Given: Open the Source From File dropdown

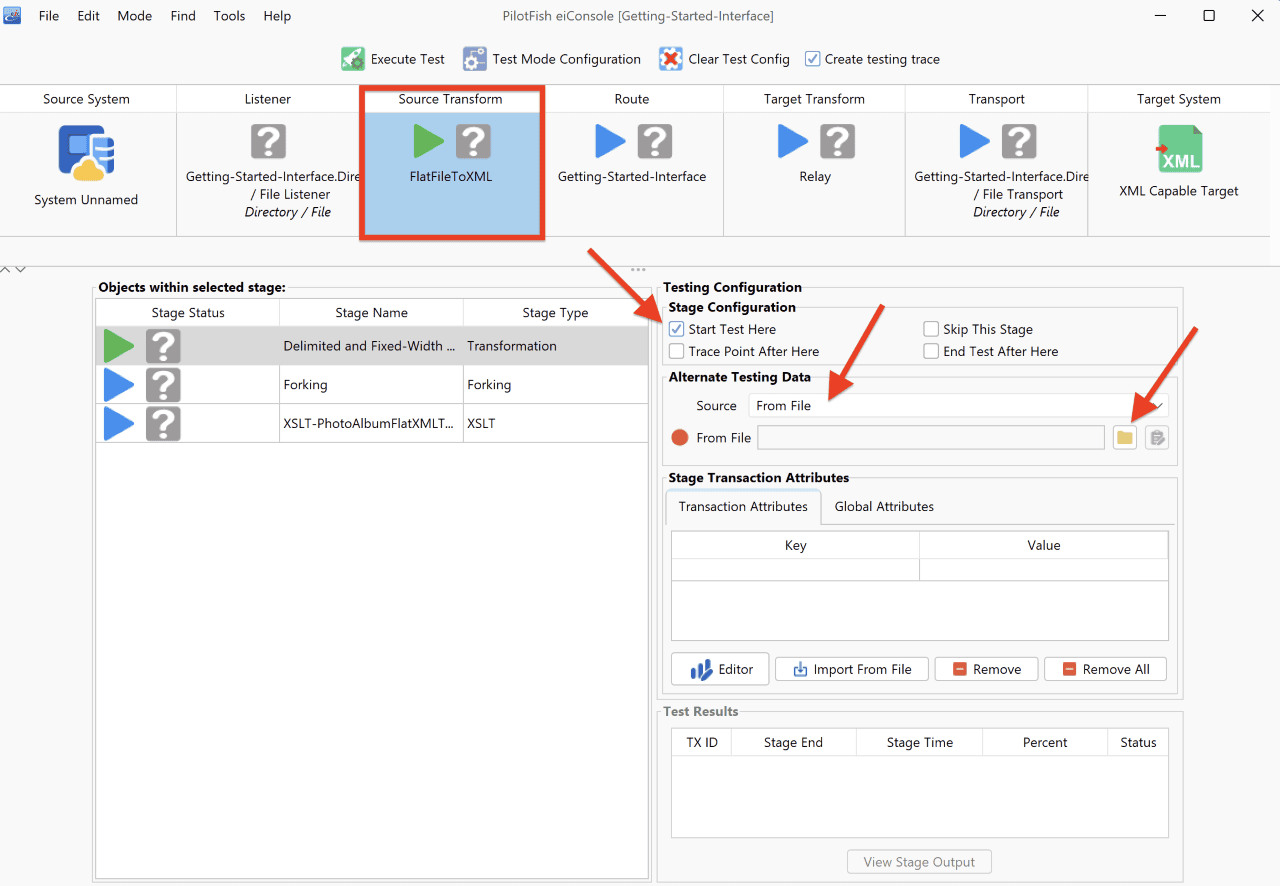Looking at the screenshot, I should coord(958,405).
